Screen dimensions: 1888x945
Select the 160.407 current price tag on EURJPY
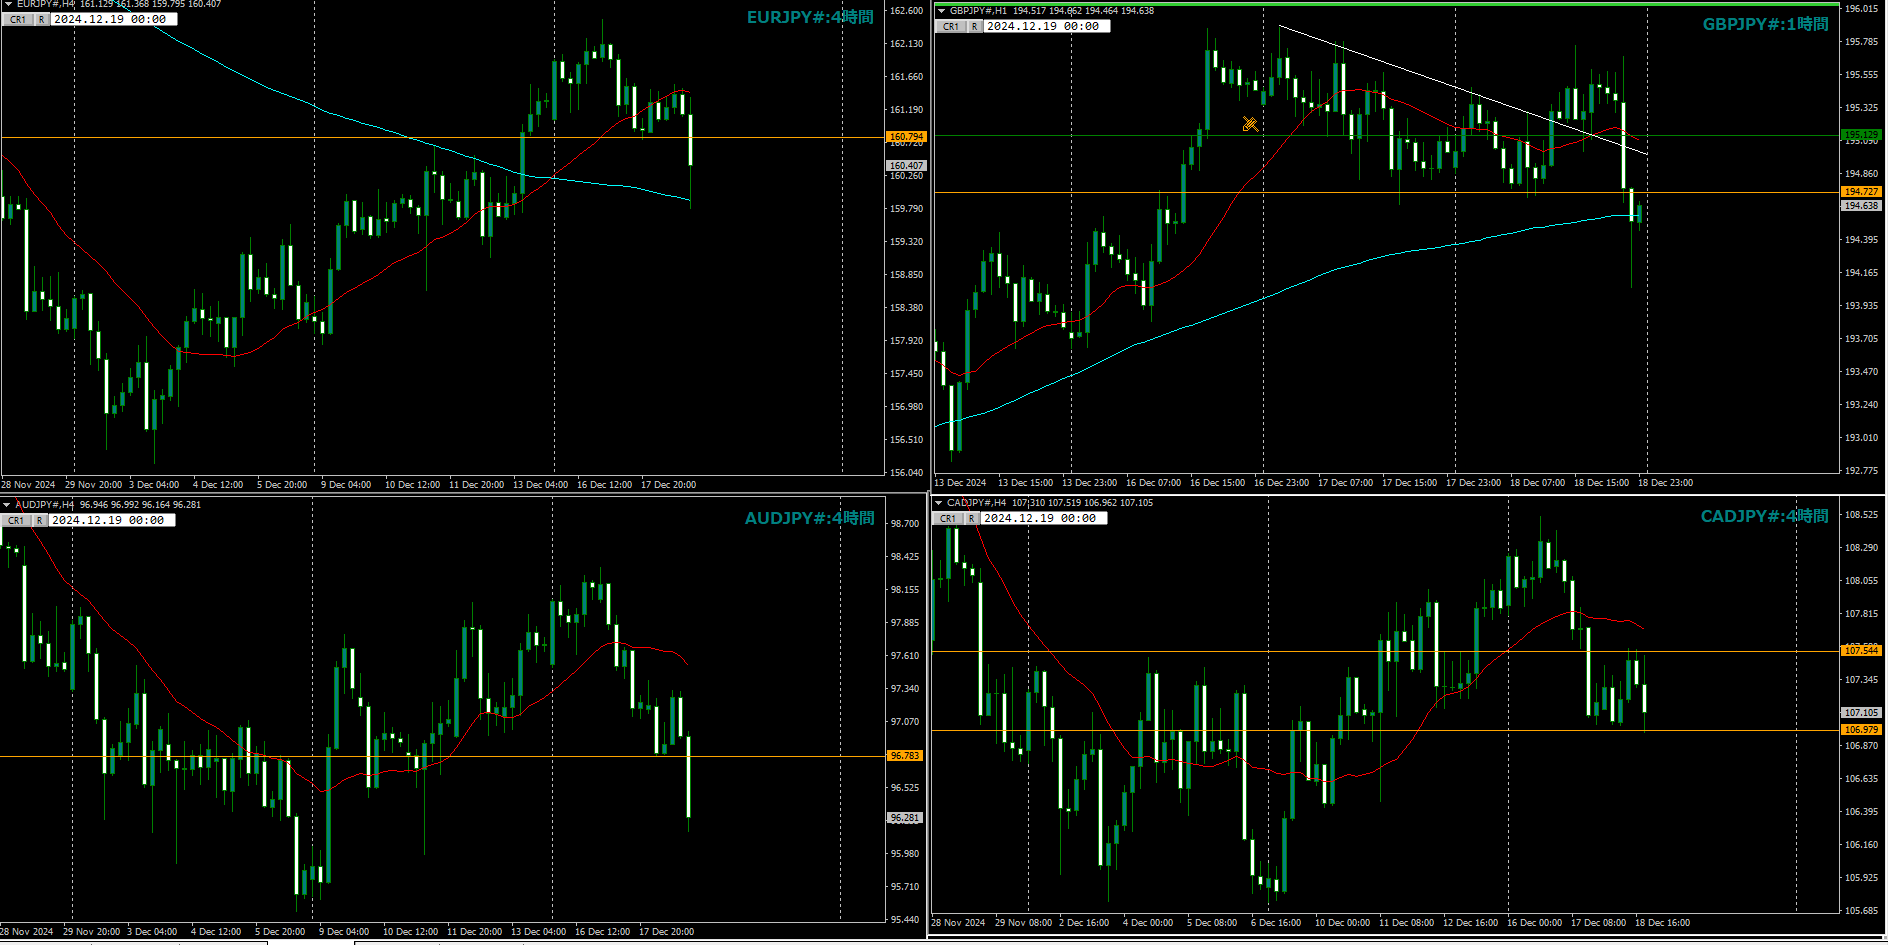tap(907, 166)
